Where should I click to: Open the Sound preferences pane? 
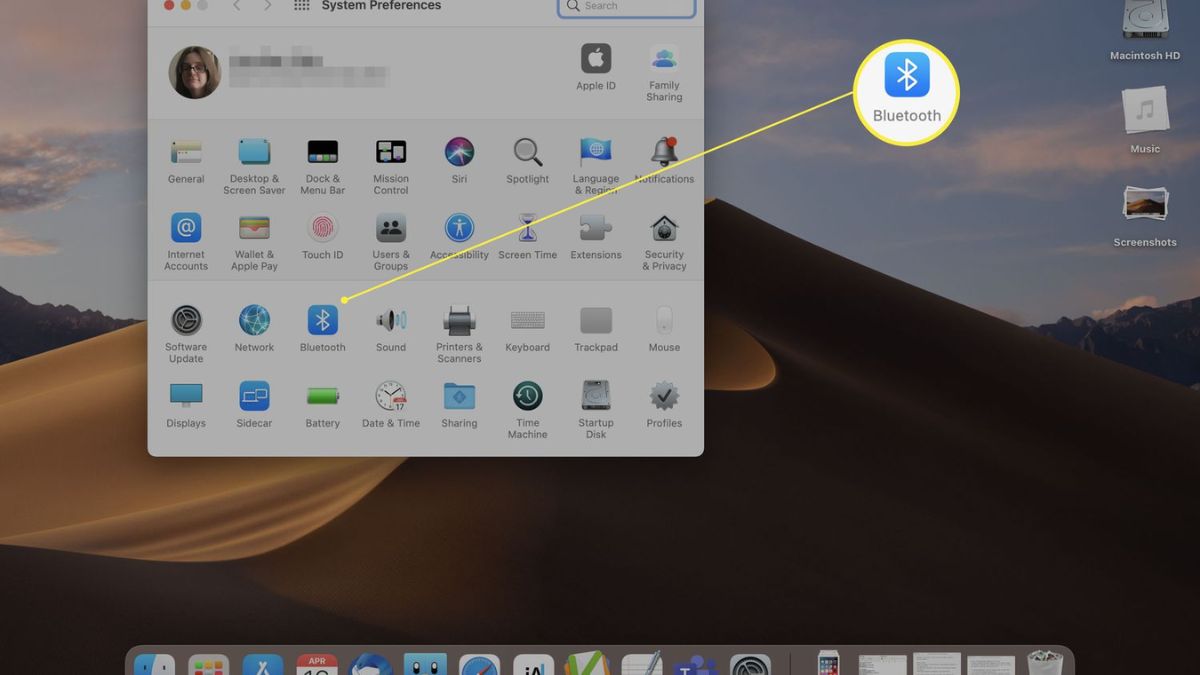point(391,320)
